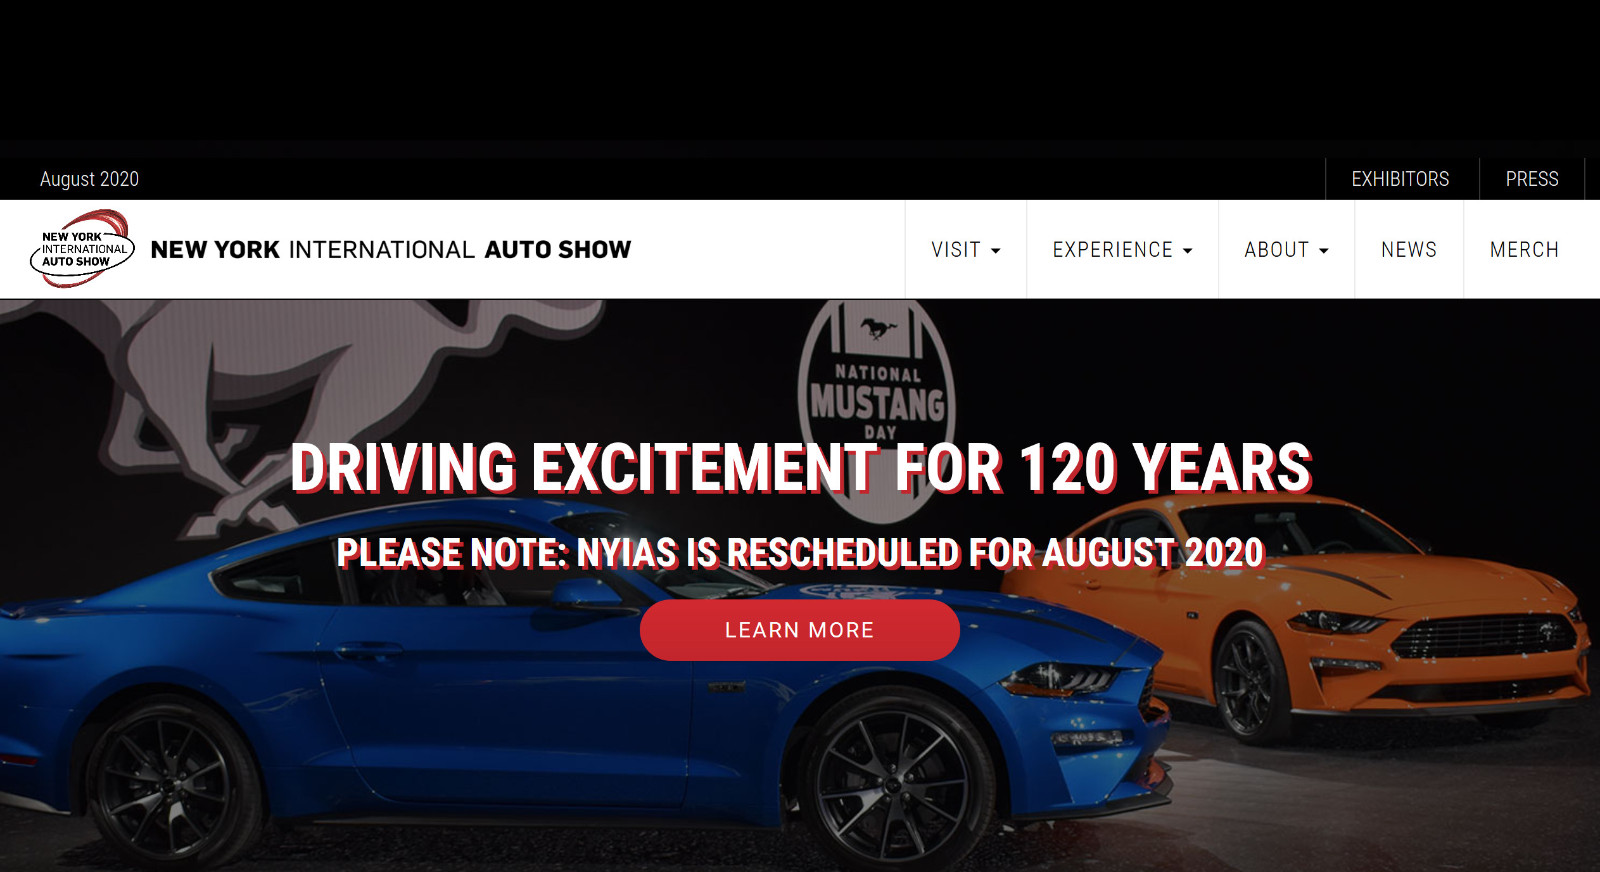The width and height of the screenshot is (1600, 872).
Task: Open the VISIT dropdown menu
Action: (966, 249)
